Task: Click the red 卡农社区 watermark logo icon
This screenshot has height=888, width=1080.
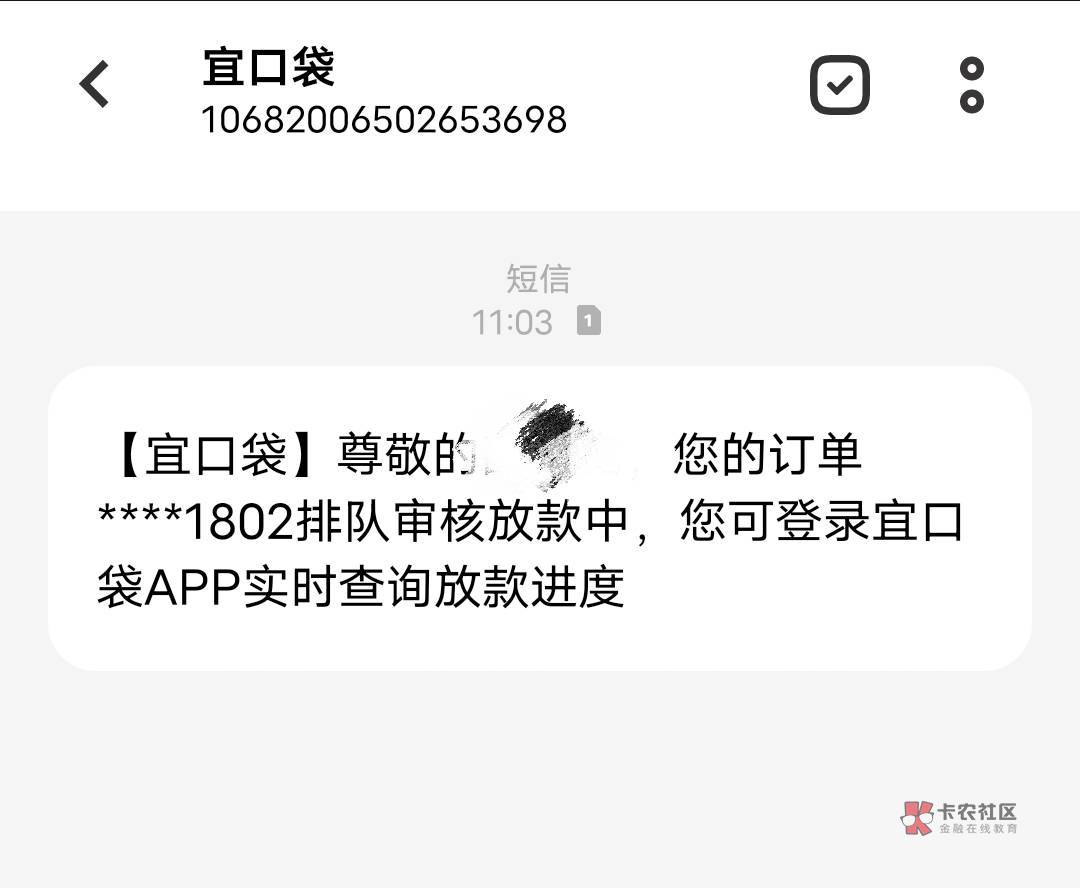Action: 917,818
